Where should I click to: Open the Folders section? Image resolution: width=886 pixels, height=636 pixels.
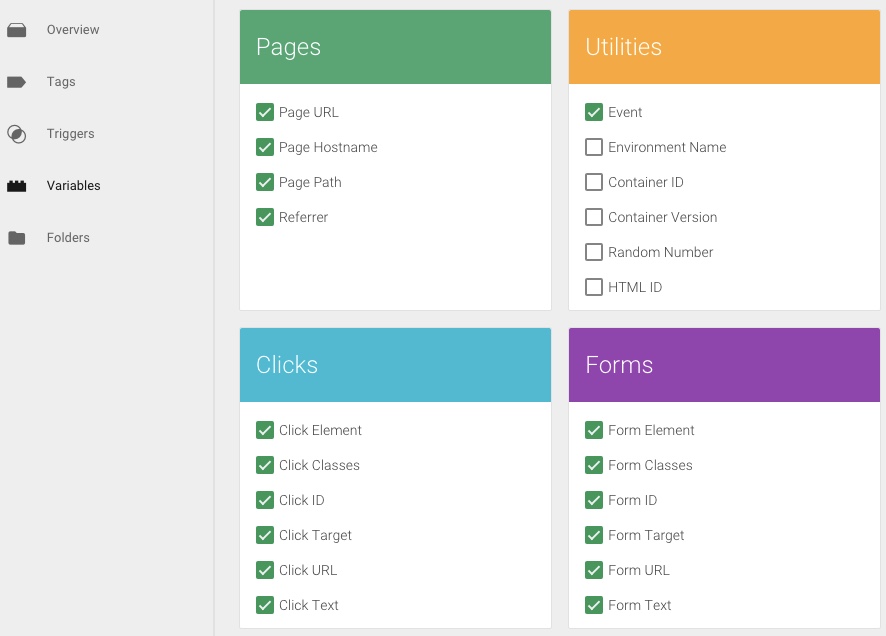click(68, 238)
